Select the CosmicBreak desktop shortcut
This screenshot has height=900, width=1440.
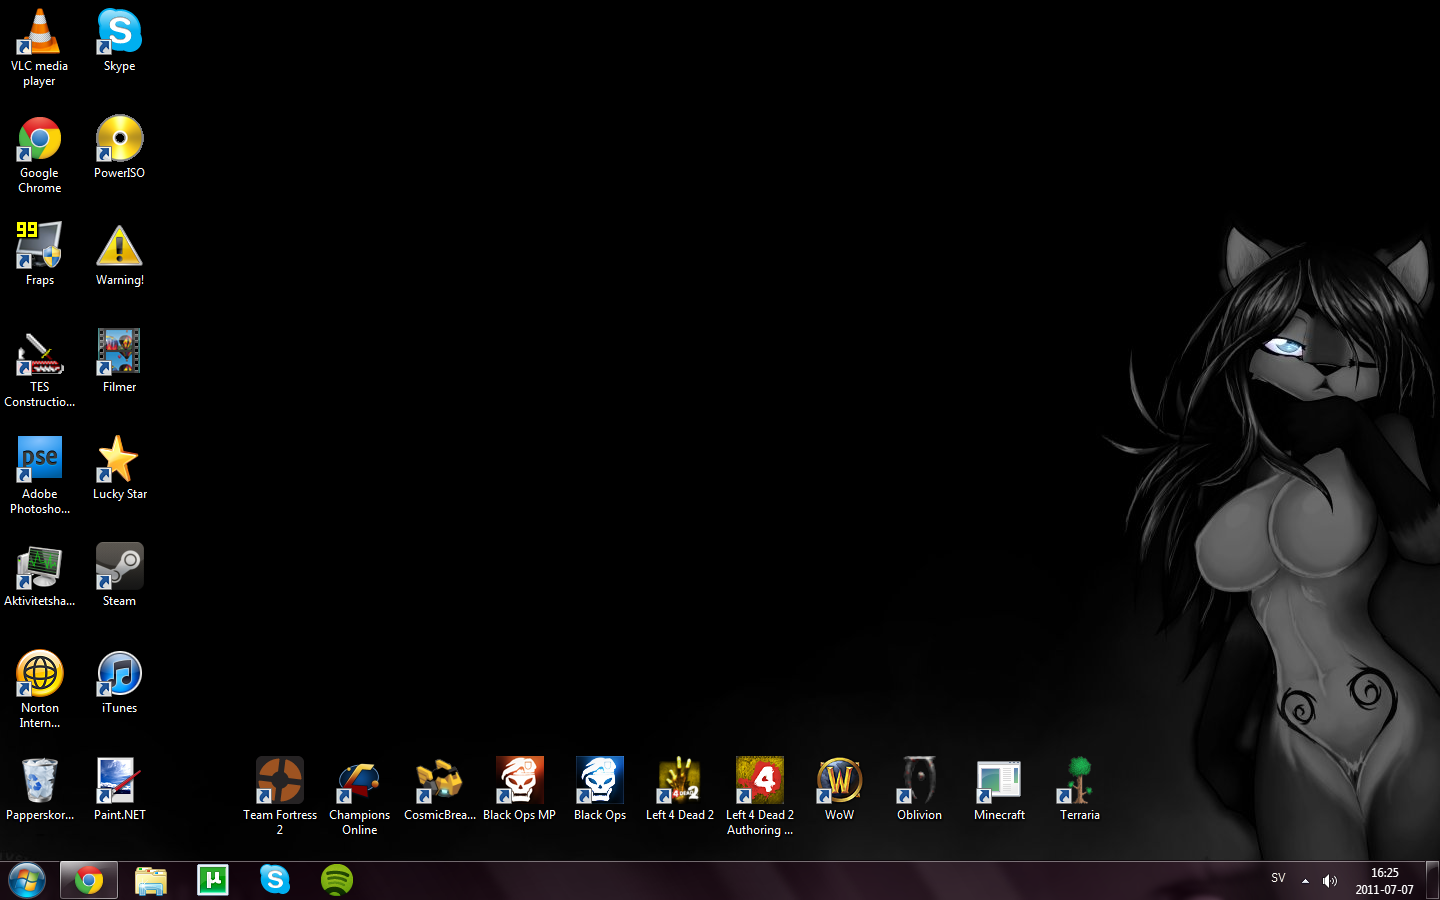point(440,790)
